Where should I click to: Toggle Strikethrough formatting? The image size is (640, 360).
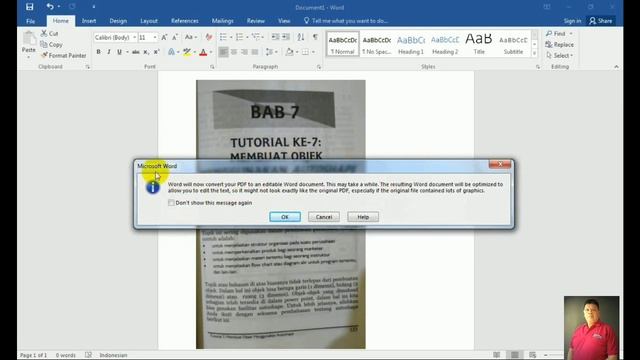[136, 52]
